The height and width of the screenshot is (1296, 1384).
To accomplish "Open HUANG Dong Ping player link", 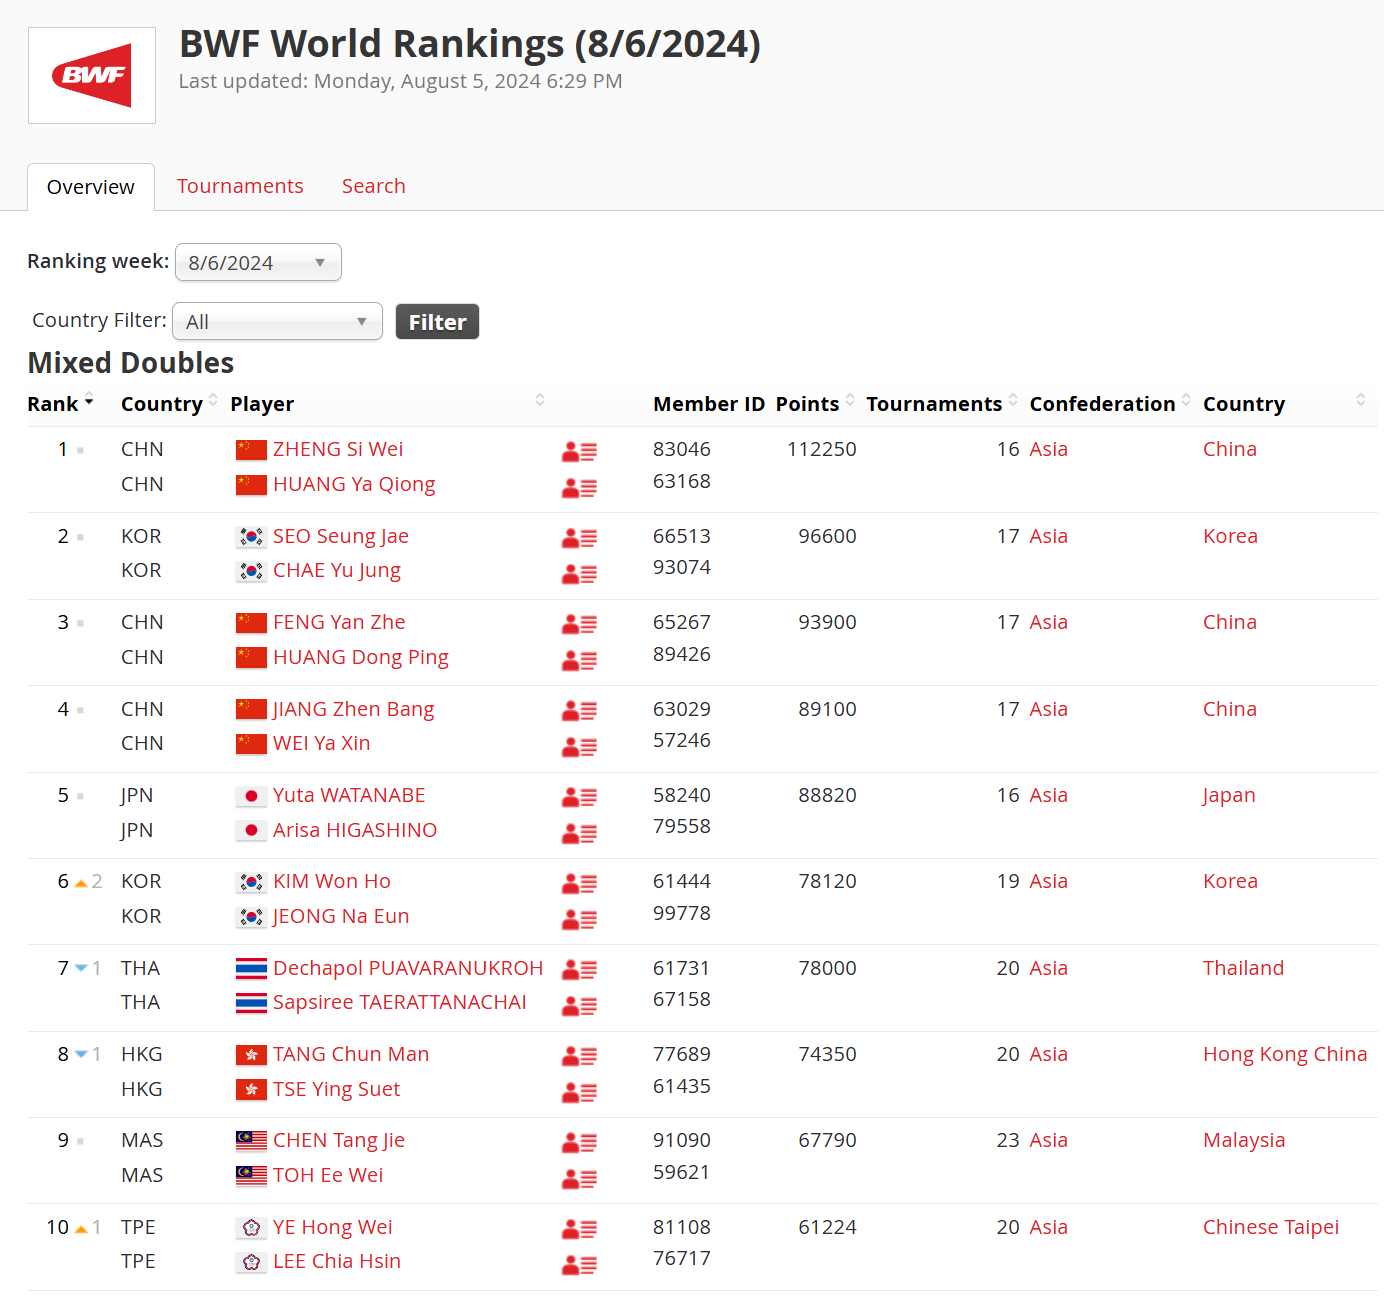I will 361,657.
